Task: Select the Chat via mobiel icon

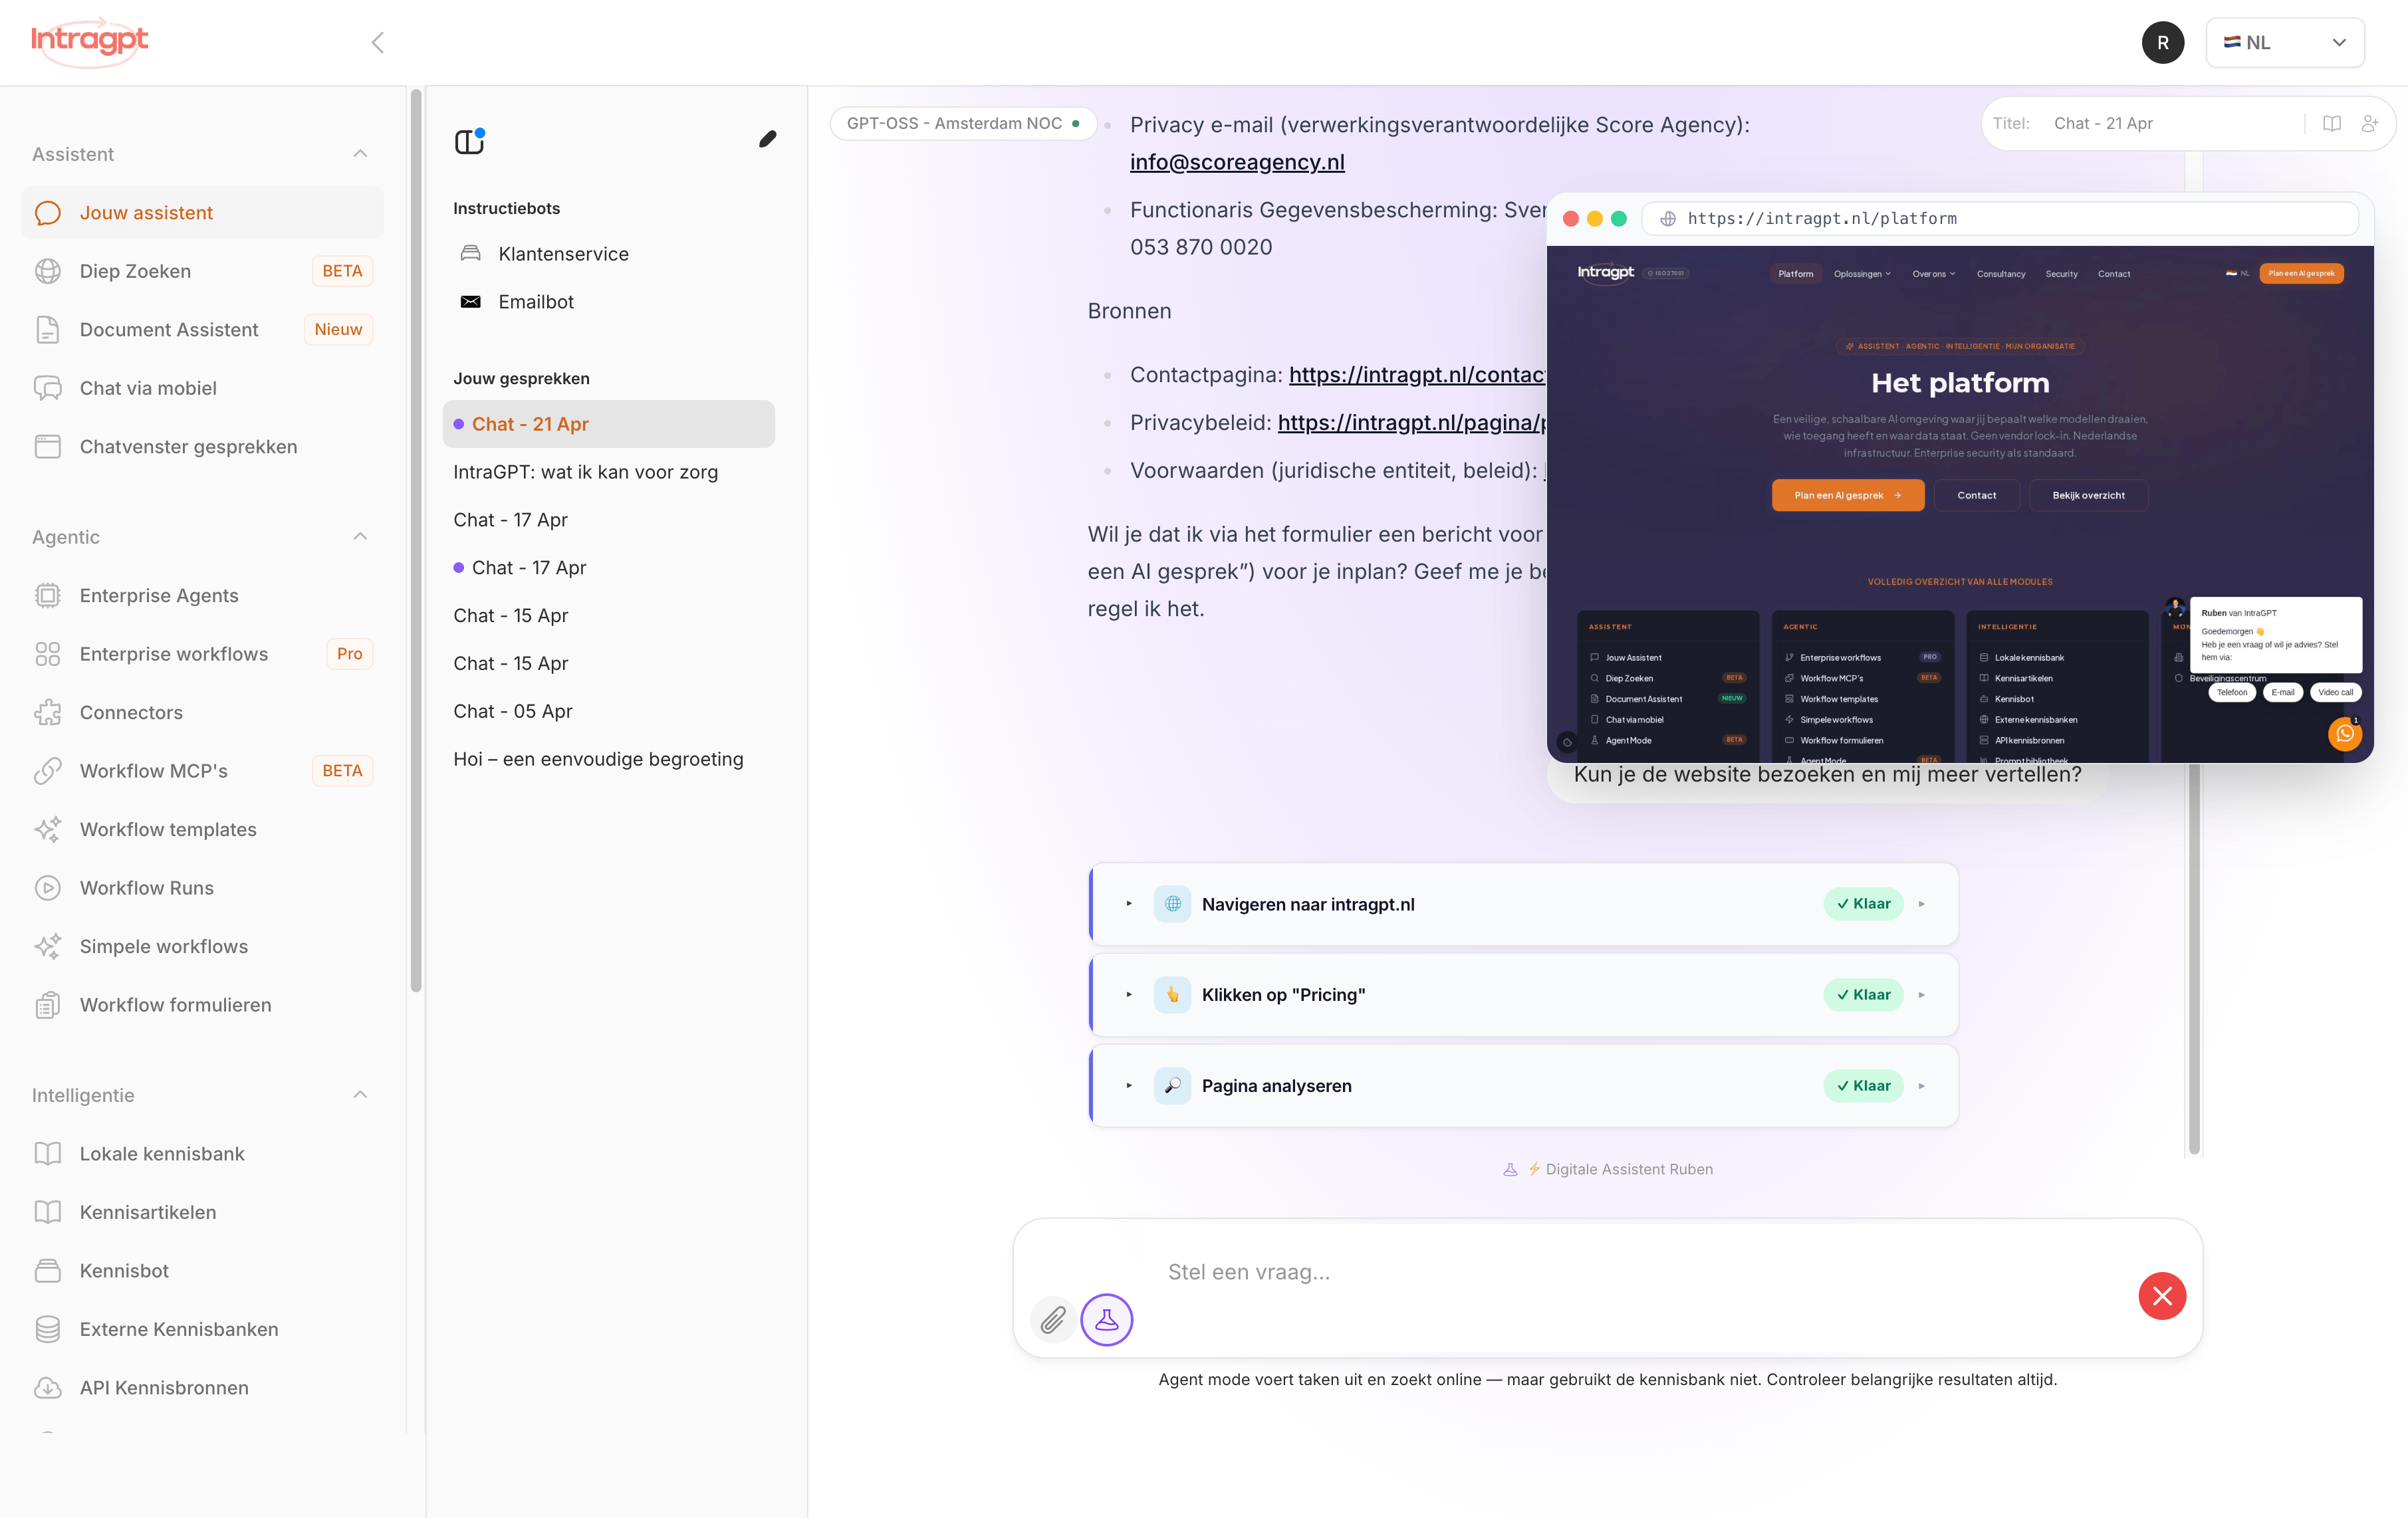Action: pos(48,388)
